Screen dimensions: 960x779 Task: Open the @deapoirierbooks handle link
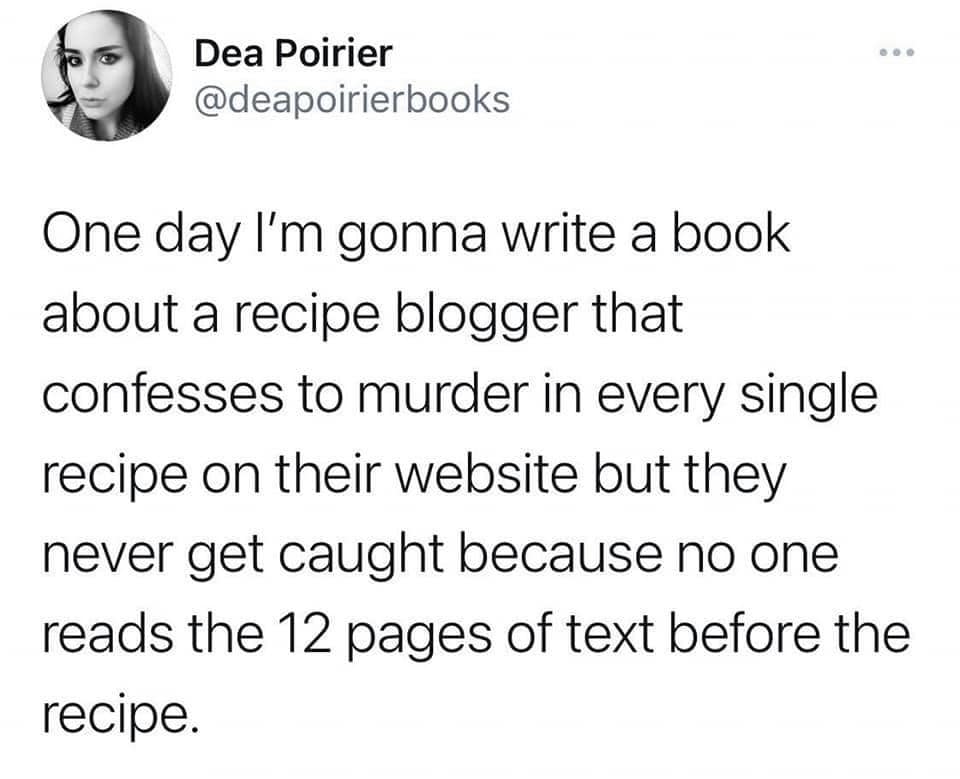click(352, 100)
